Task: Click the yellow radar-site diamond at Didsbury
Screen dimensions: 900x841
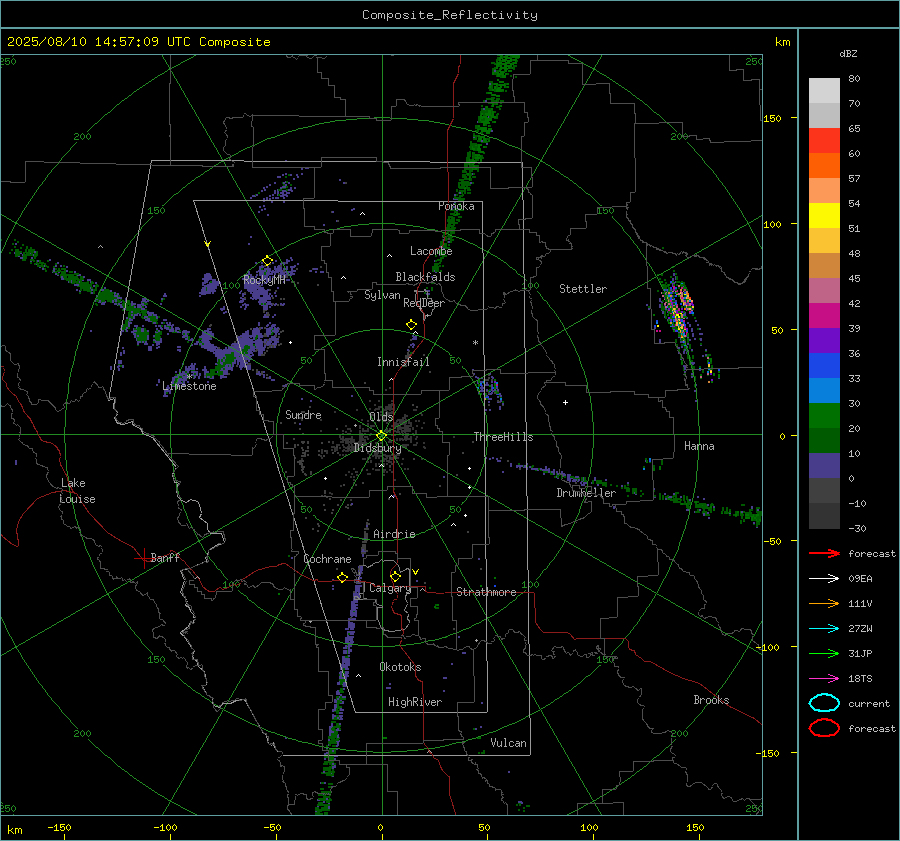Action: [x=382, y=436]
